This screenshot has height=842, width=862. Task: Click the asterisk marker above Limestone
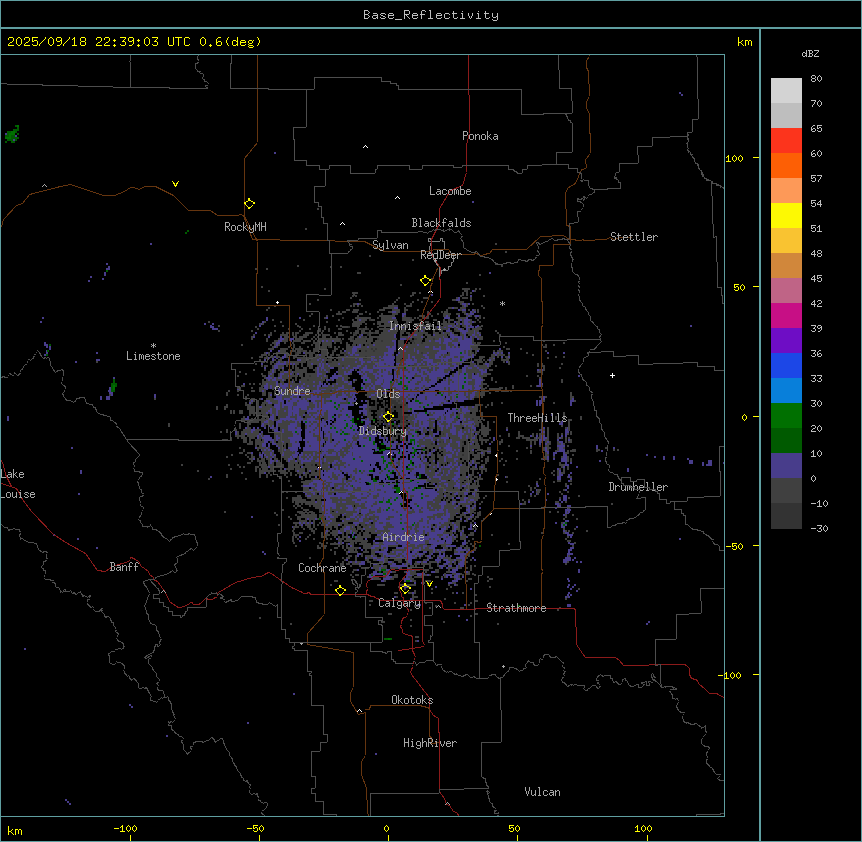153,345
